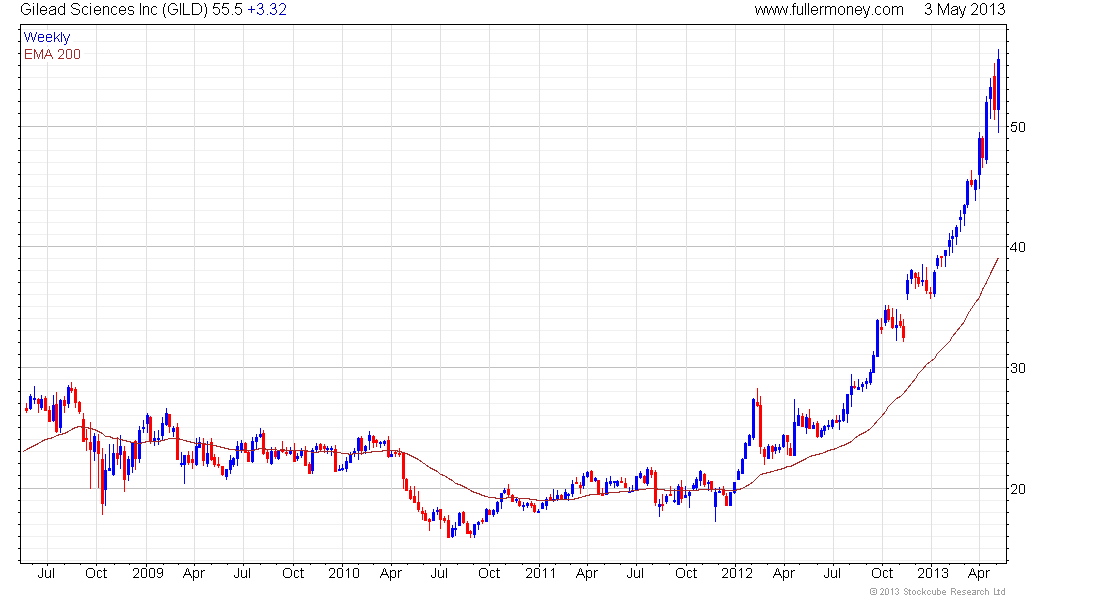Click the price change value +3.32
Image resolution: width=1100 pixels, height=600 pixels.
267,10
